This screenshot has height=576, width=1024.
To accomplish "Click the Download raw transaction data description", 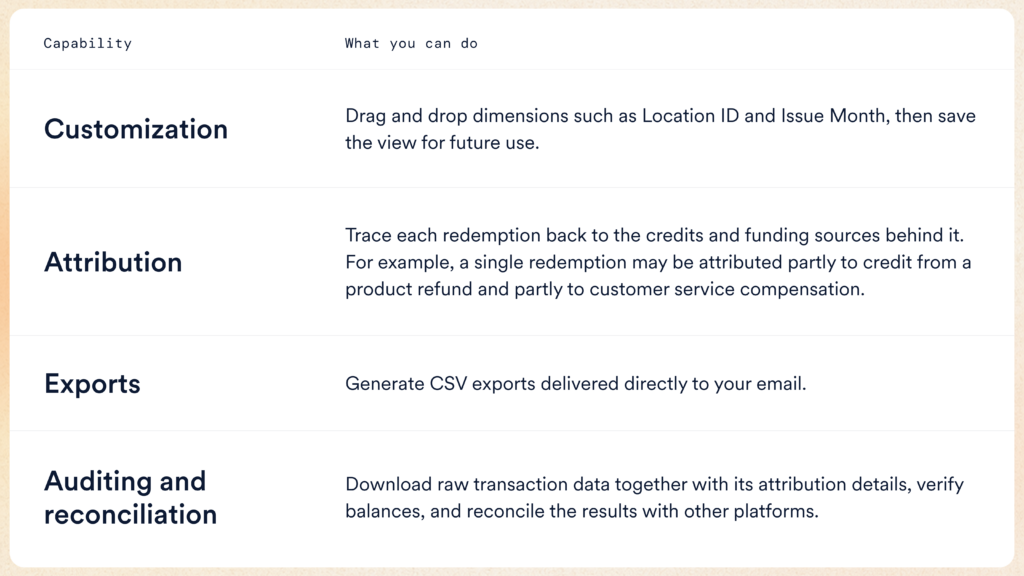I will pyautogui.click(x=654, y=498).
